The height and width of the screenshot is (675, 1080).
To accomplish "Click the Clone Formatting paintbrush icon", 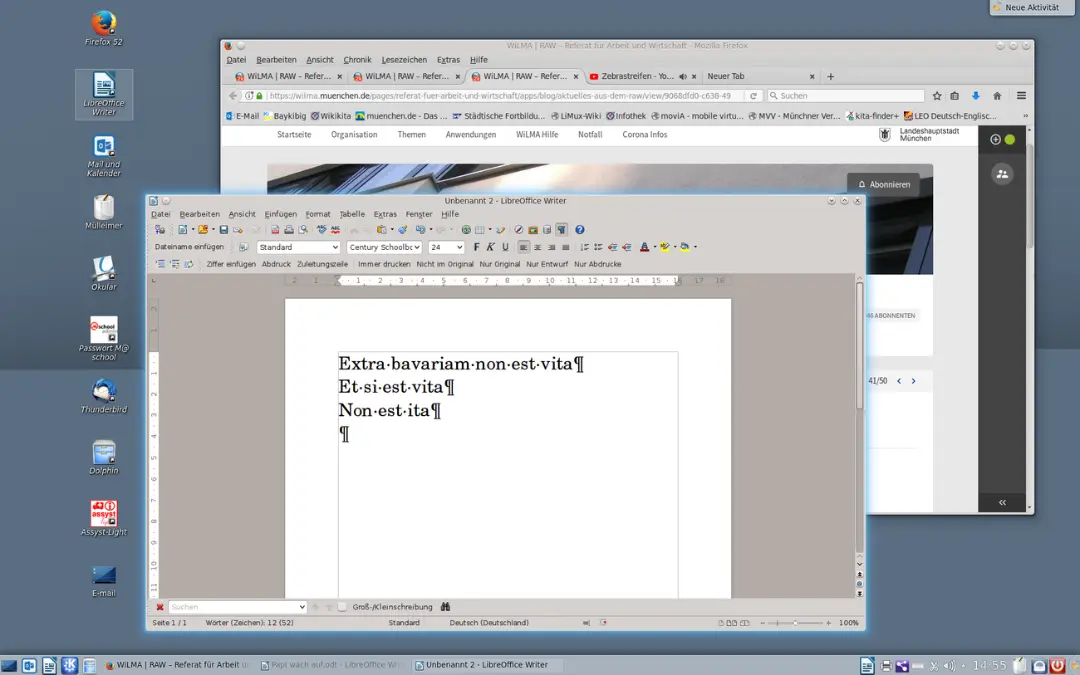I will (402, 229).
